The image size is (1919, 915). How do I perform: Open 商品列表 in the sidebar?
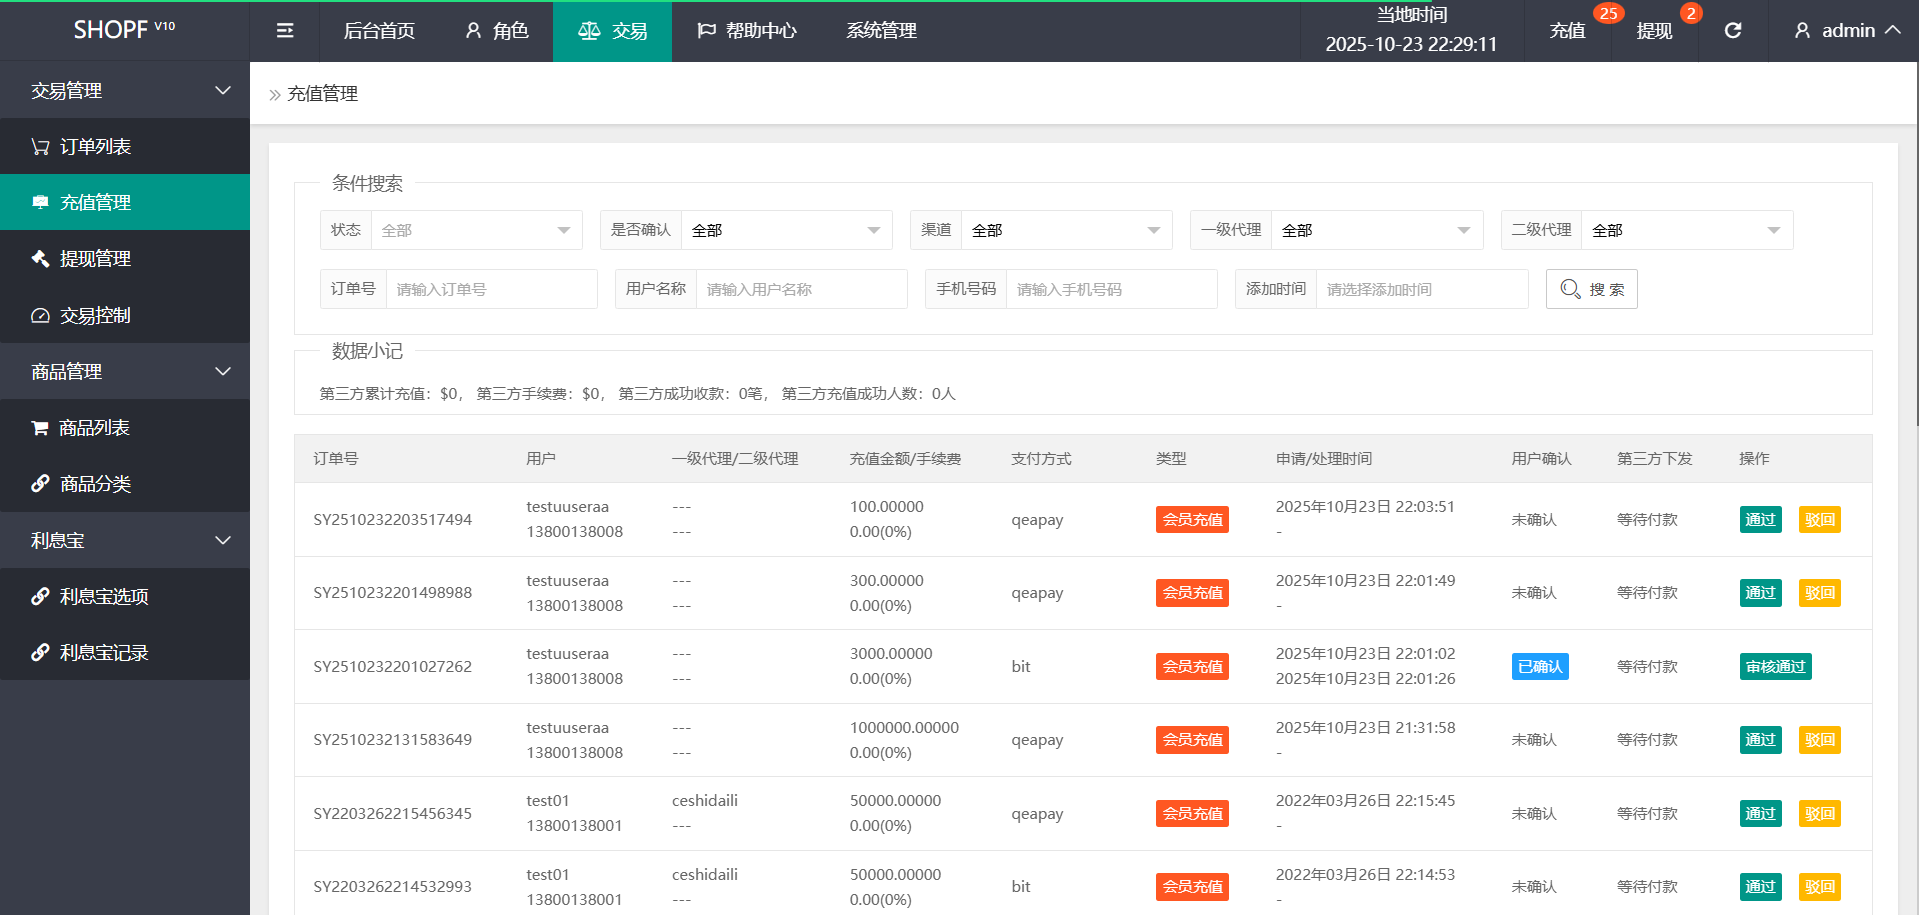(x=94, y=428)
